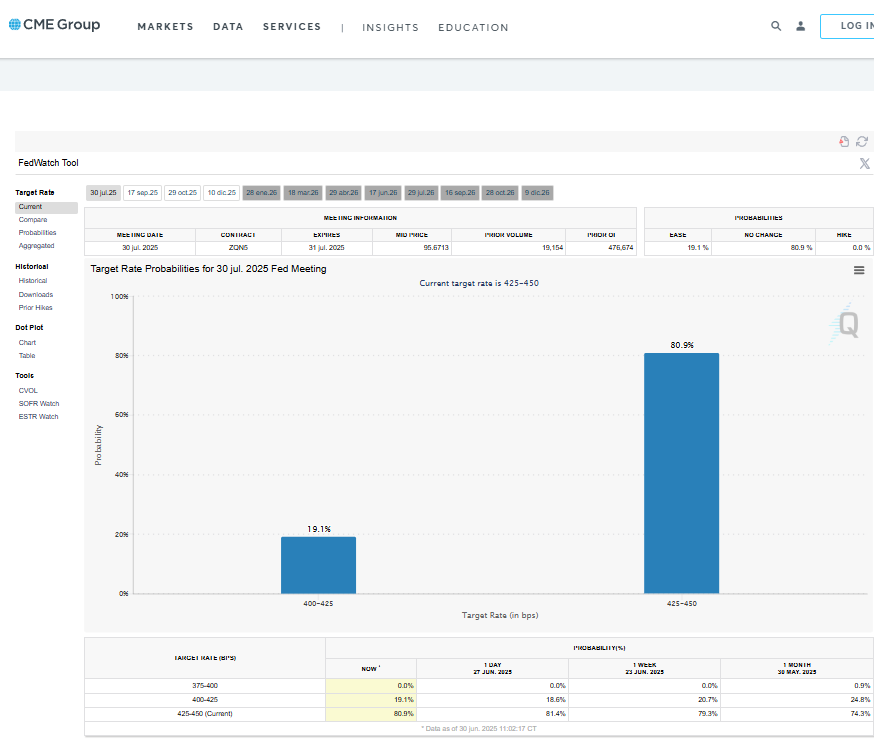Image resolution: width=874 pixels, height=739 pixels.
Task: Open the Historical sidebar link
Action: [x=33, y=281]
